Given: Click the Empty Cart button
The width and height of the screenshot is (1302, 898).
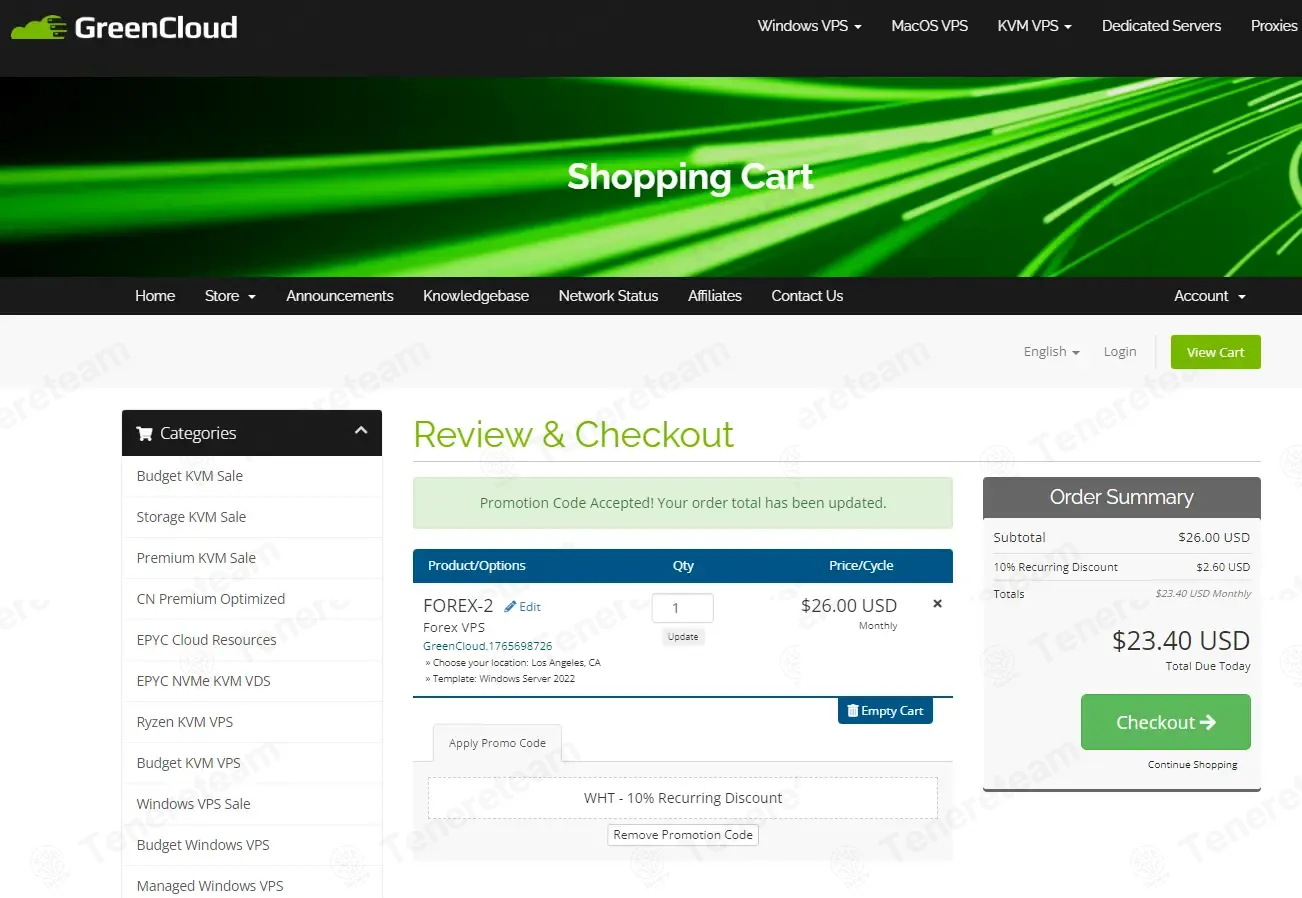Looking at the screenshot, I should point(885,711).
